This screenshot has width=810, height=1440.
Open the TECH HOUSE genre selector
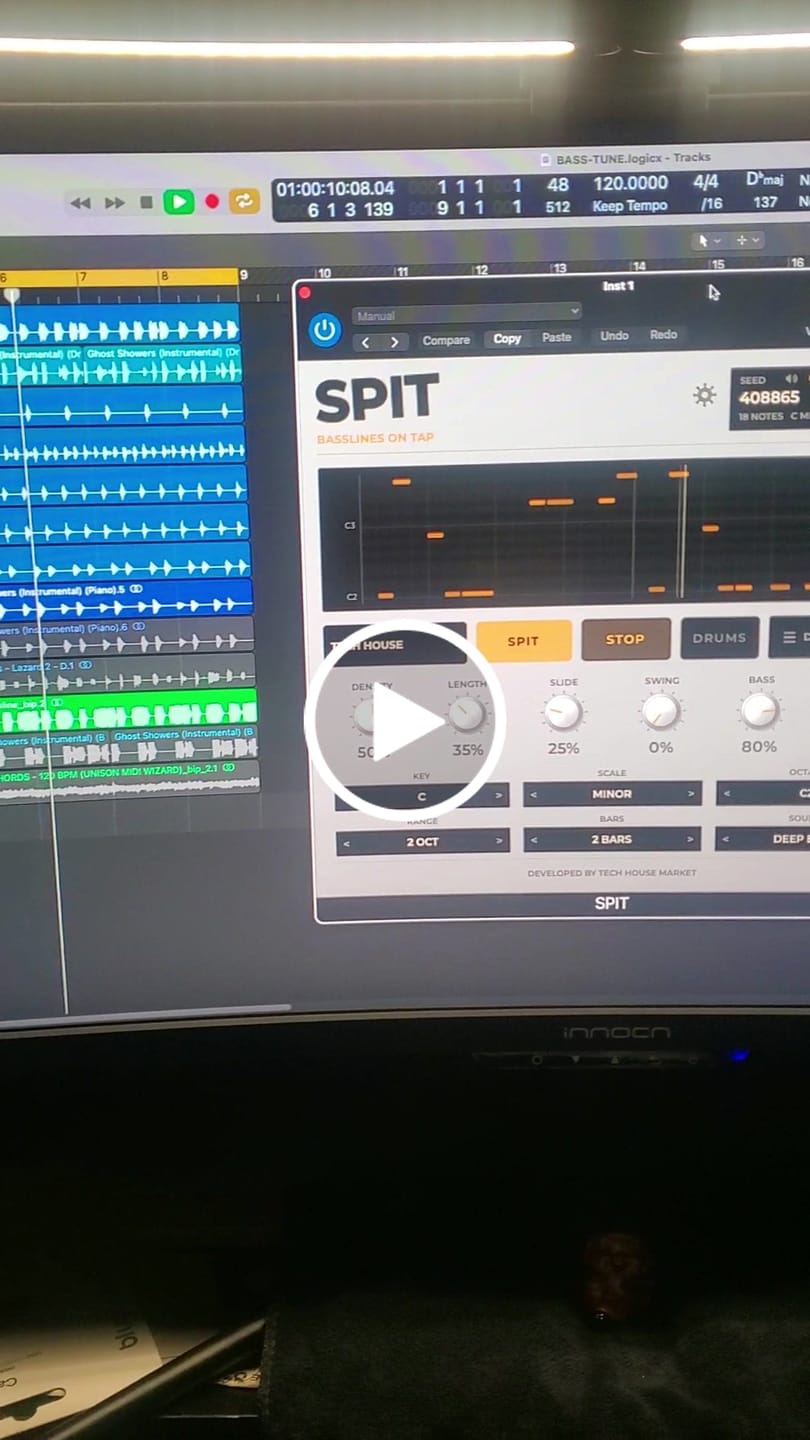tap(395, 645)
